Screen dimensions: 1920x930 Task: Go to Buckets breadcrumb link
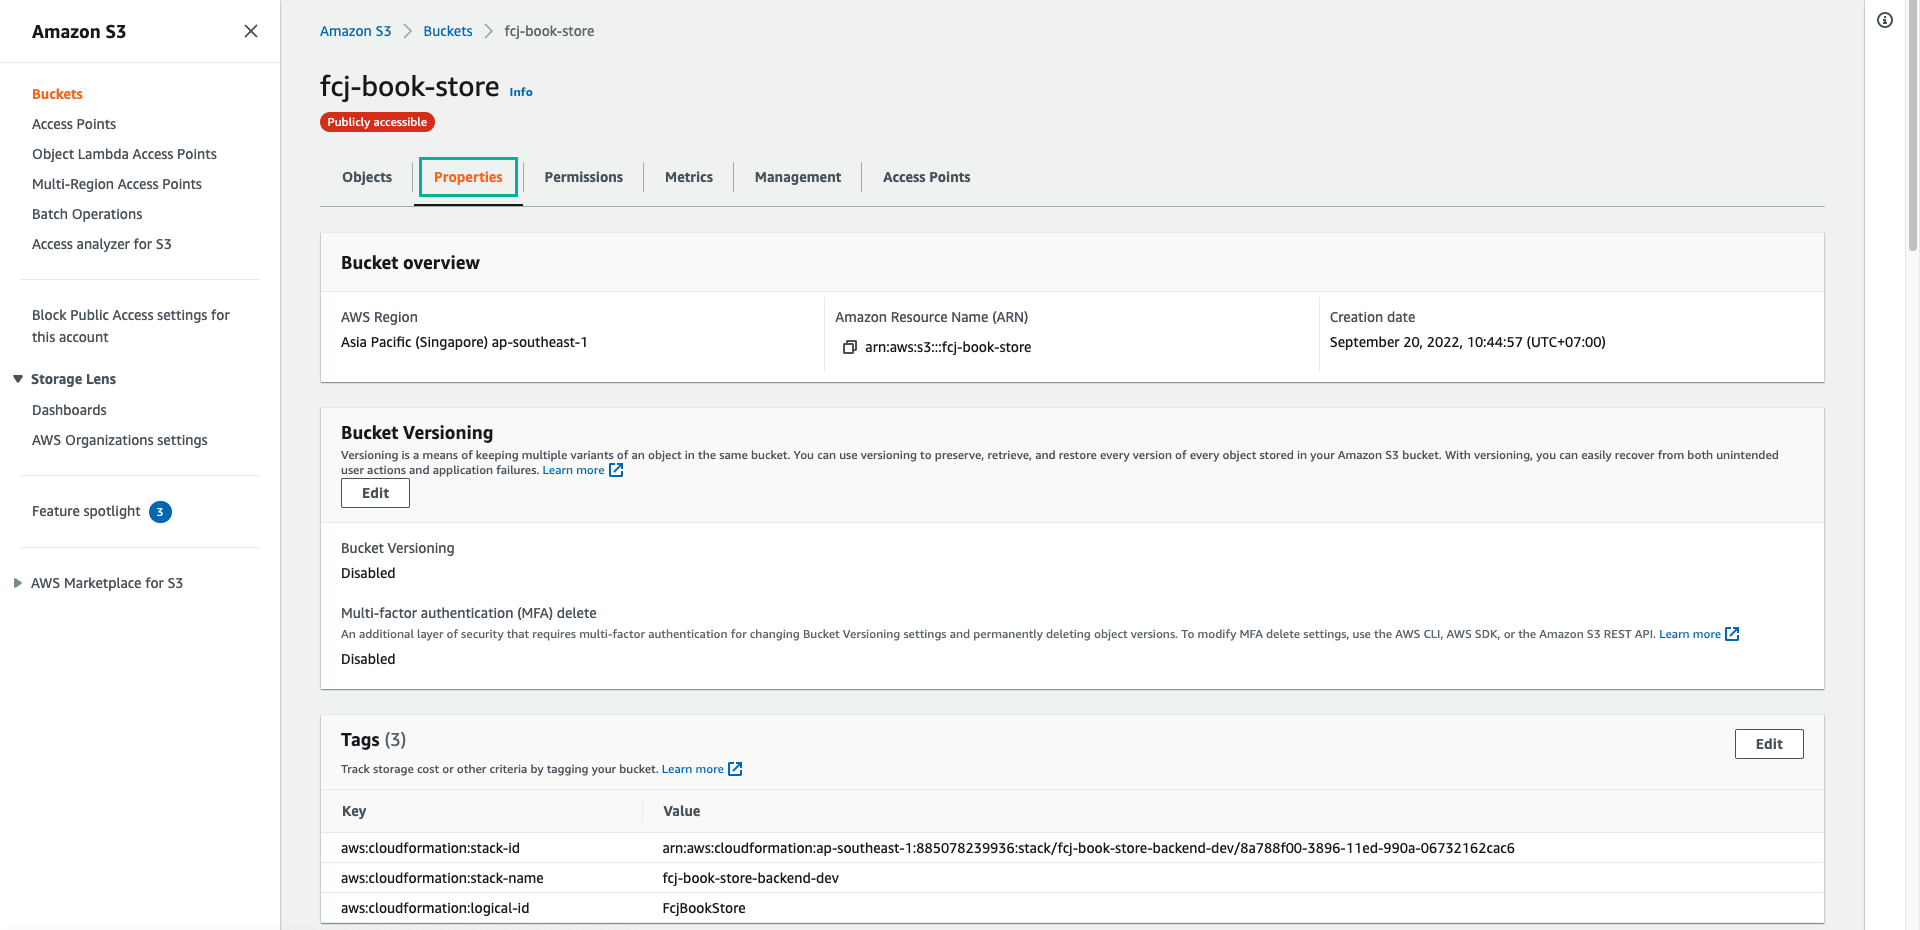click(447, 31)
